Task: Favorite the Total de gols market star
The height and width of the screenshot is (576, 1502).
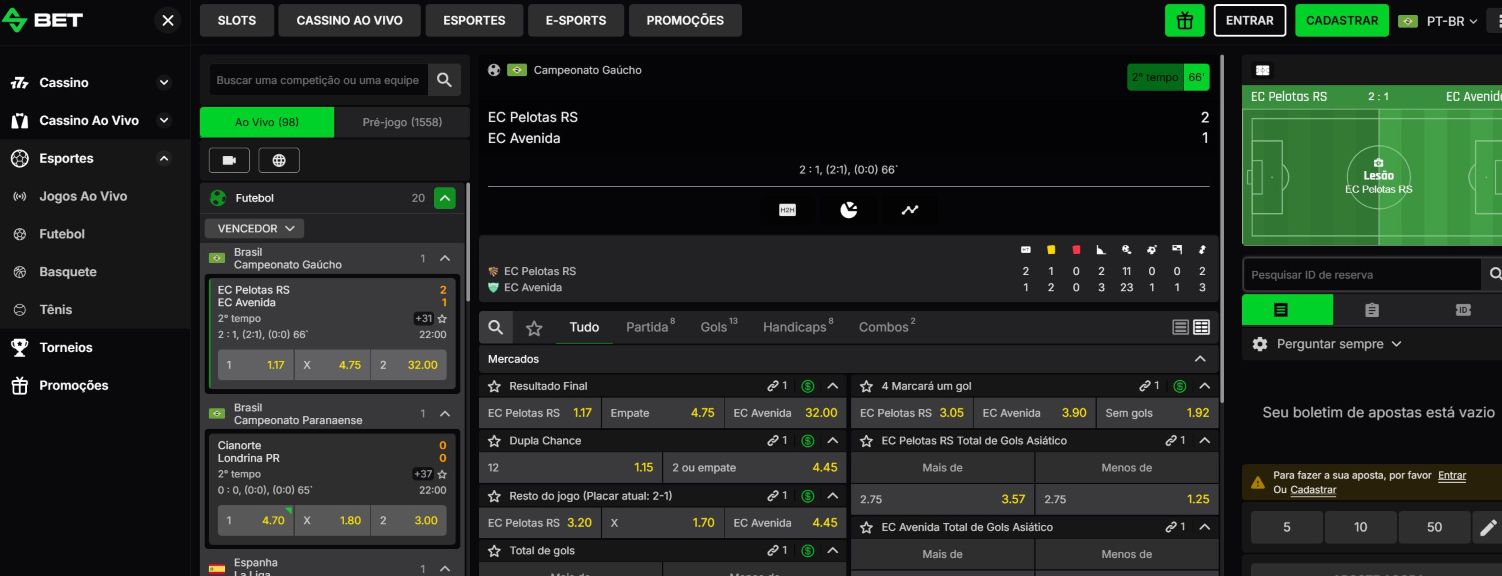Action: point(494,551)
